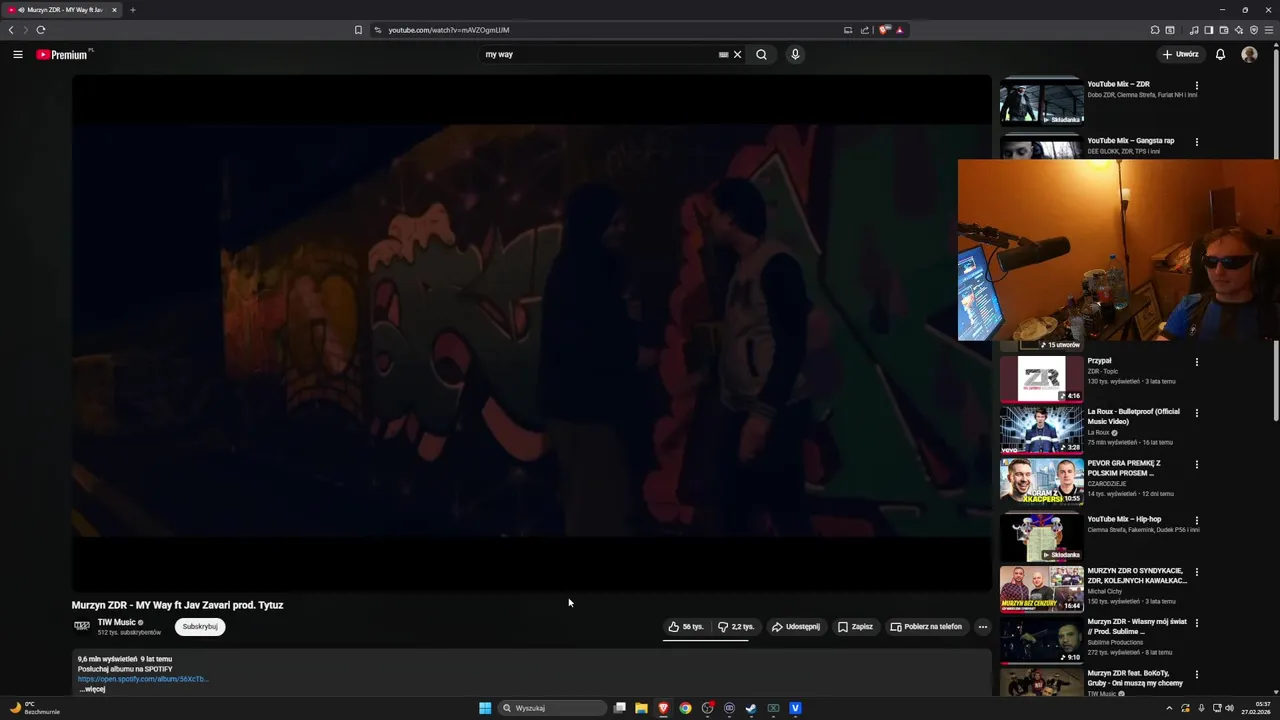Open the share icon in address bar
This screenshot has width=1280, height=720.
(864, 30)
